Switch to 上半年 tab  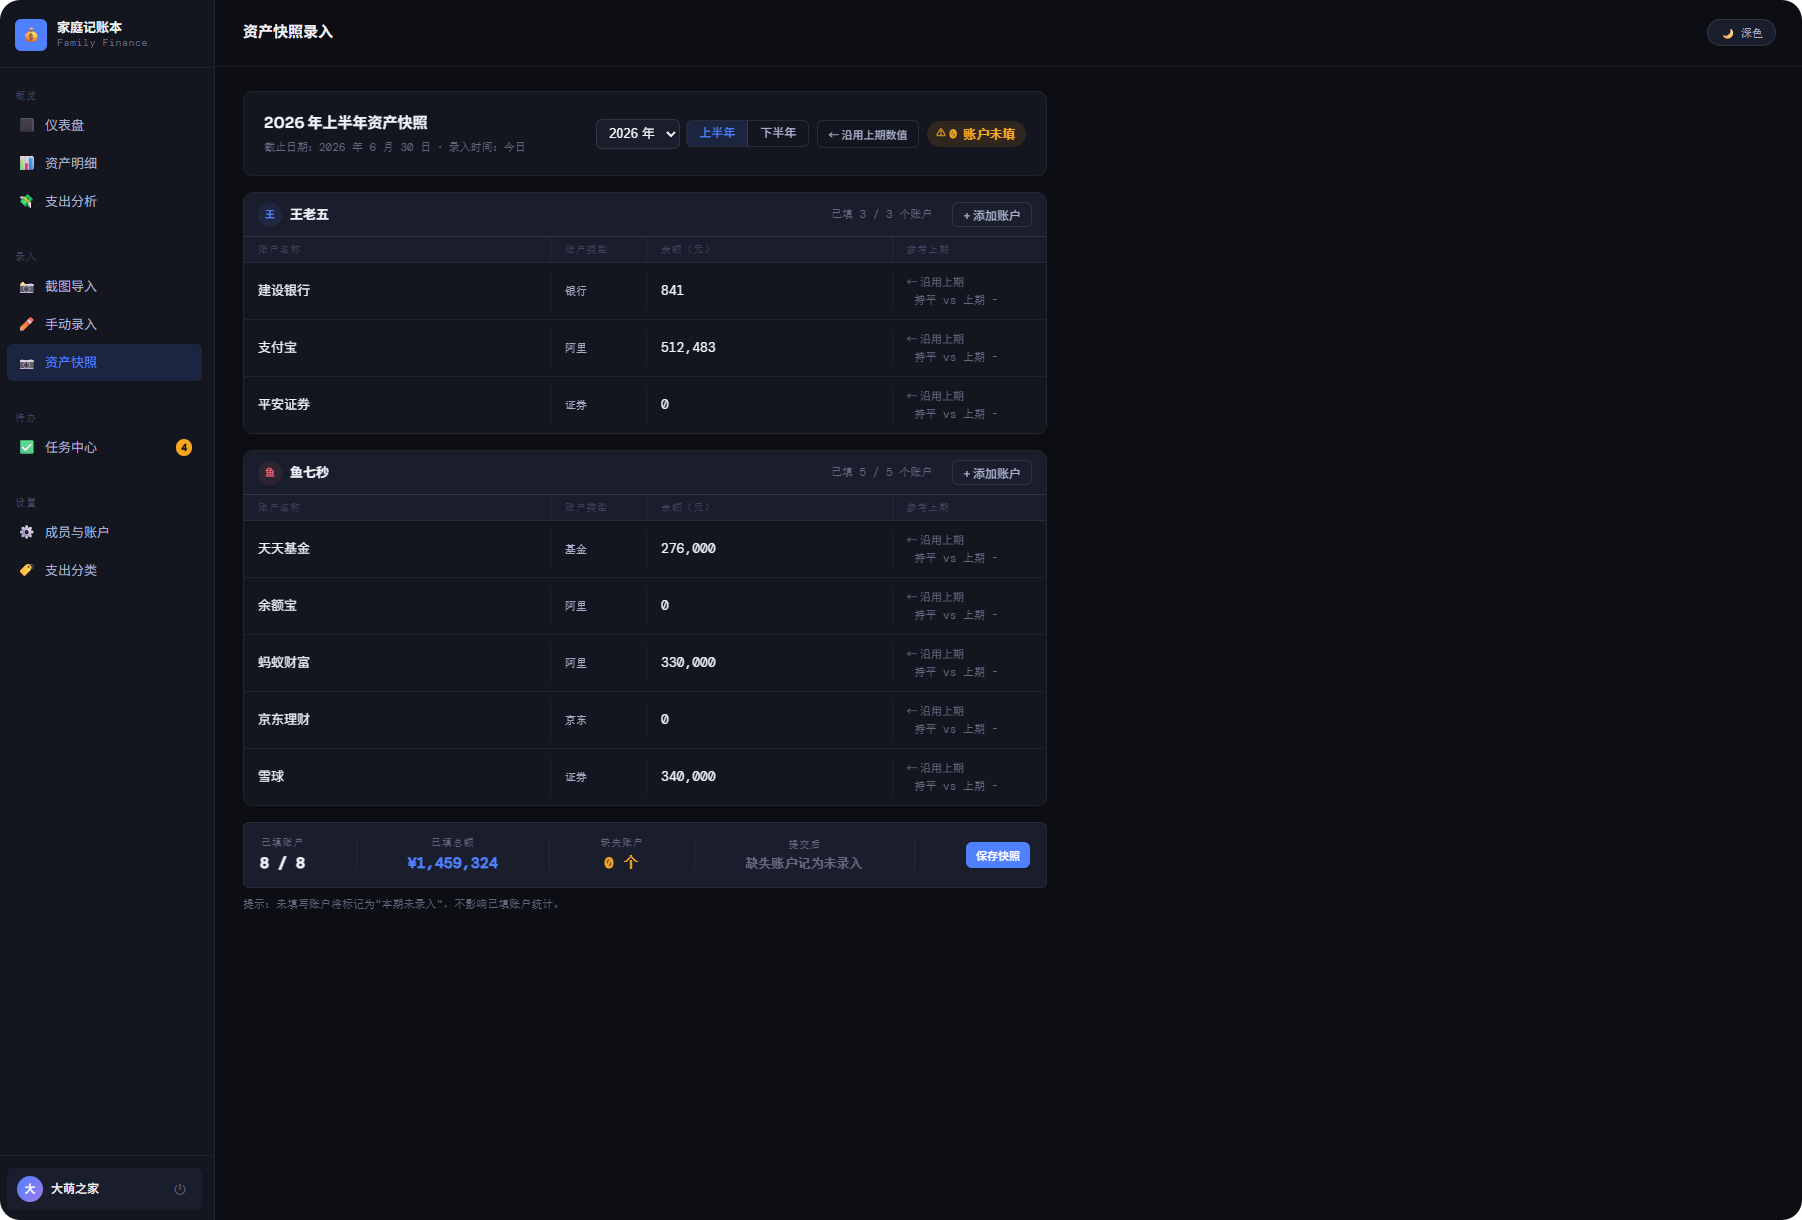tap(717, 133)
